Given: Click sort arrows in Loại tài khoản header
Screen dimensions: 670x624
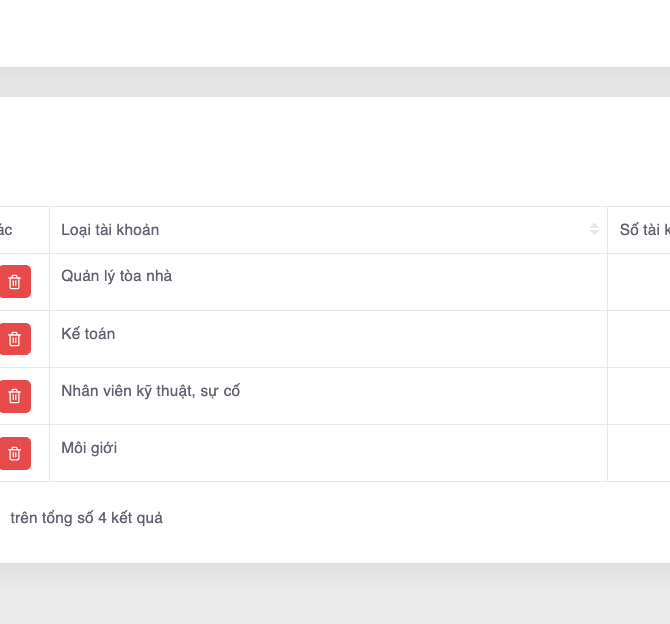Looking at the screenshot, I should click(x=594, y=230).
